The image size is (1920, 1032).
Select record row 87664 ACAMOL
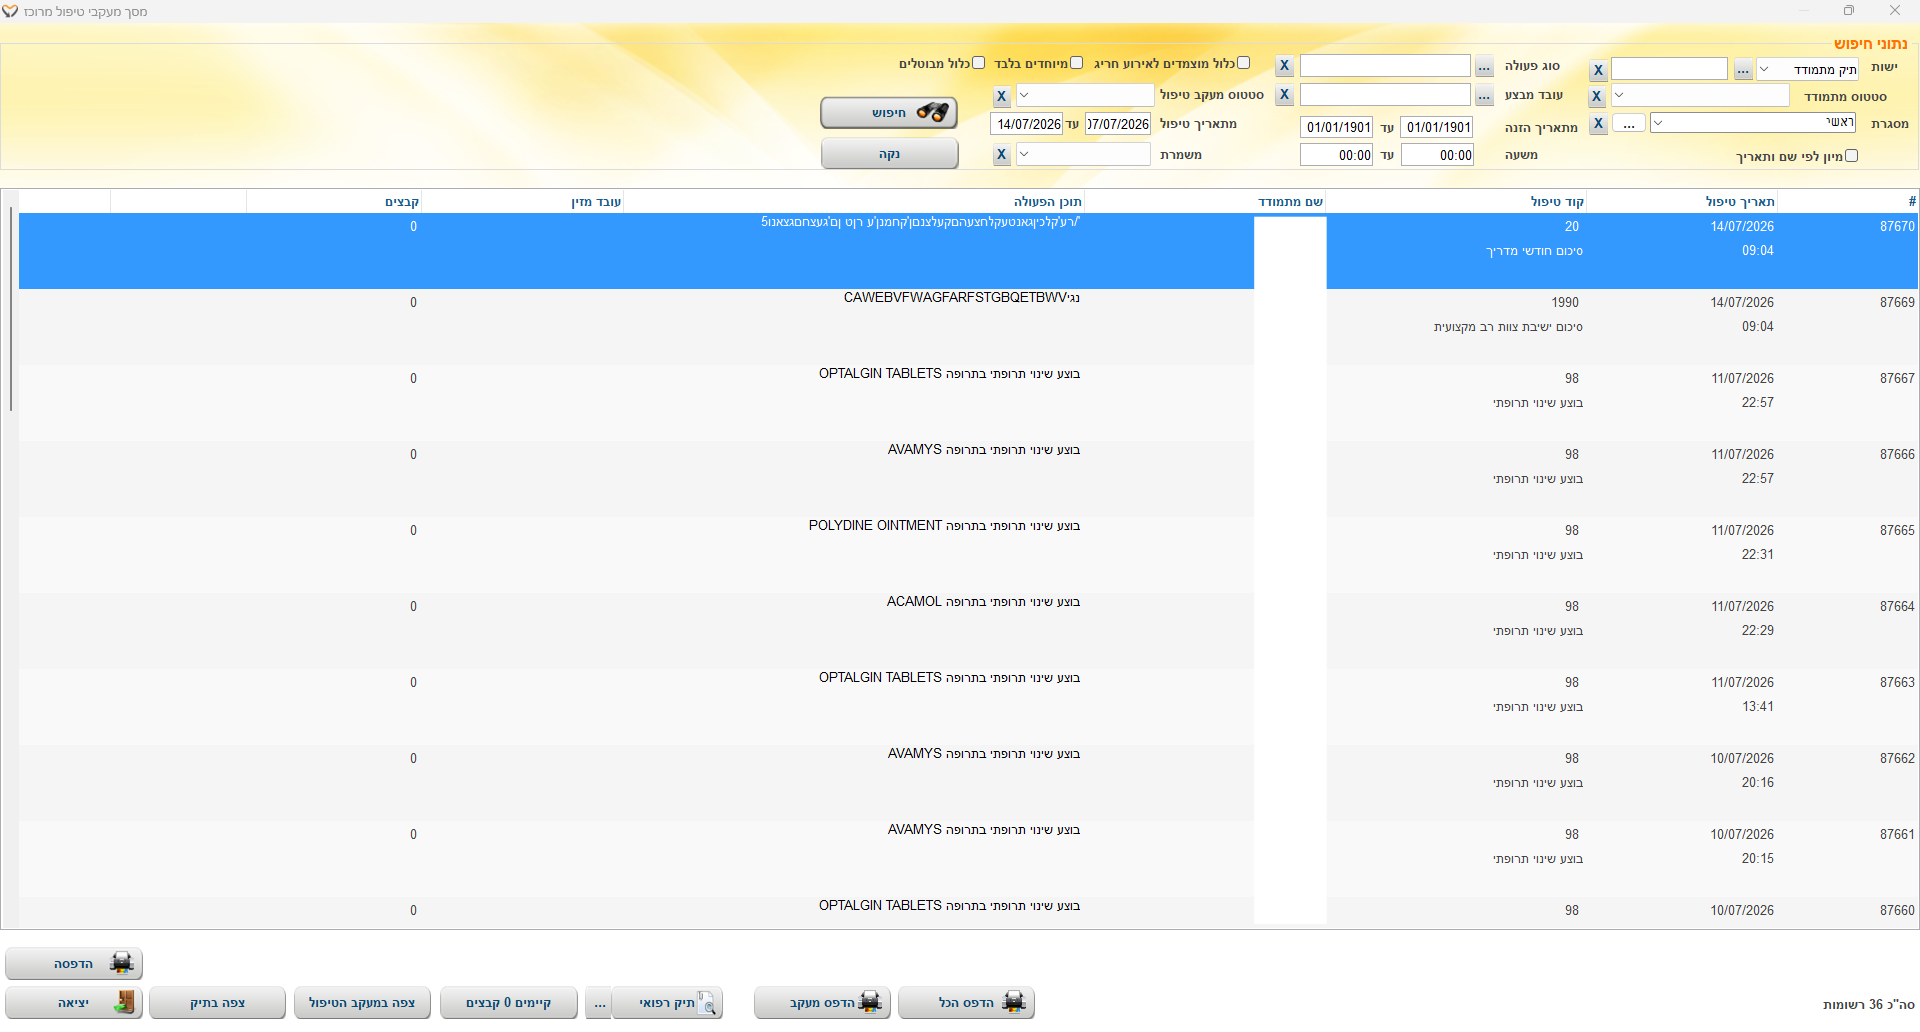tap(968, 631)
